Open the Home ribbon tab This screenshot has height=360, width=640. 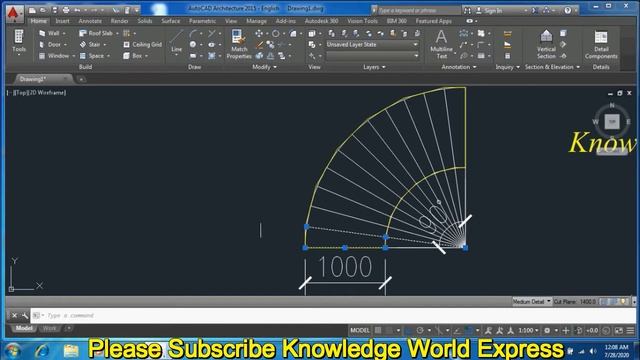click(39, 21)
